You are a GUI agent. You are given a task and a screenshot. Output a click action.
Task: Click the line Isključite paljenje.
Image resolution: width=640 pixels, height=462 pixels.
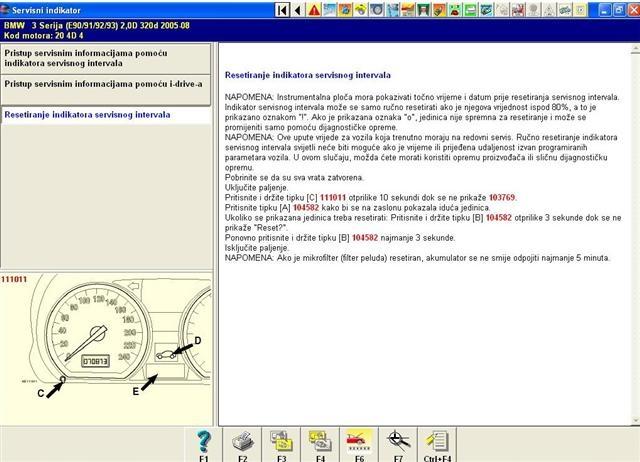point(257,248)
